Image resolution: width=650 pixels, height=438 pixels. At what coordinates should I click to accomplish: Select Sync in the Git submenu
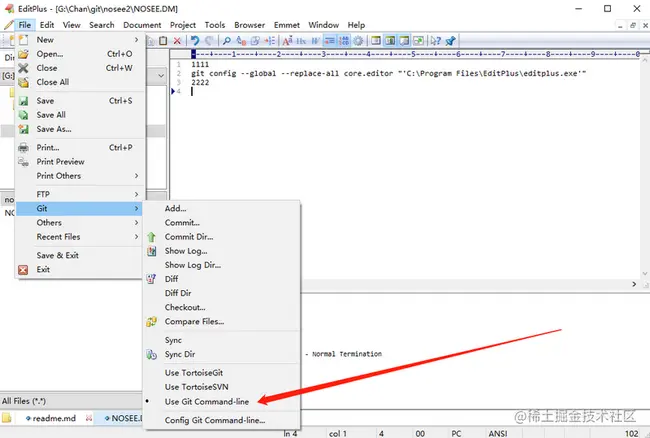pyautogui.click(x=222, y=340)
